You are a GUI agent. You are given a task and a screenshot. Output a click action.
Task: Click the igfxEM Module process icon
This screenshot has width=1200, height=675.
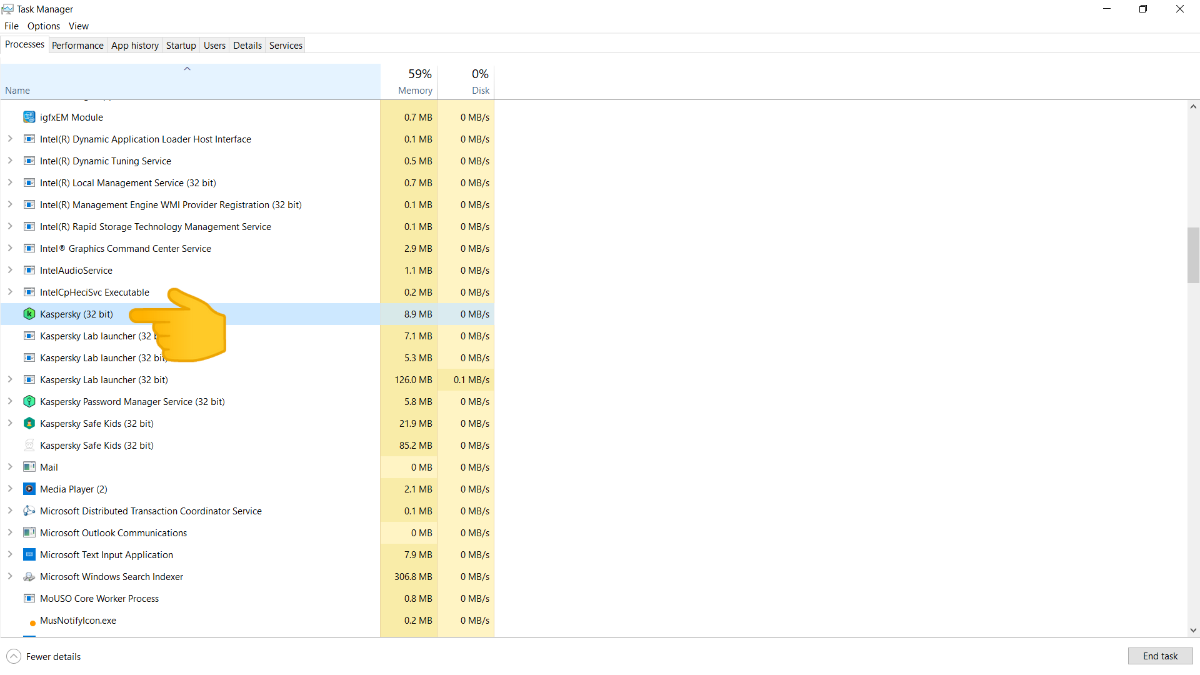click(29, 117)
